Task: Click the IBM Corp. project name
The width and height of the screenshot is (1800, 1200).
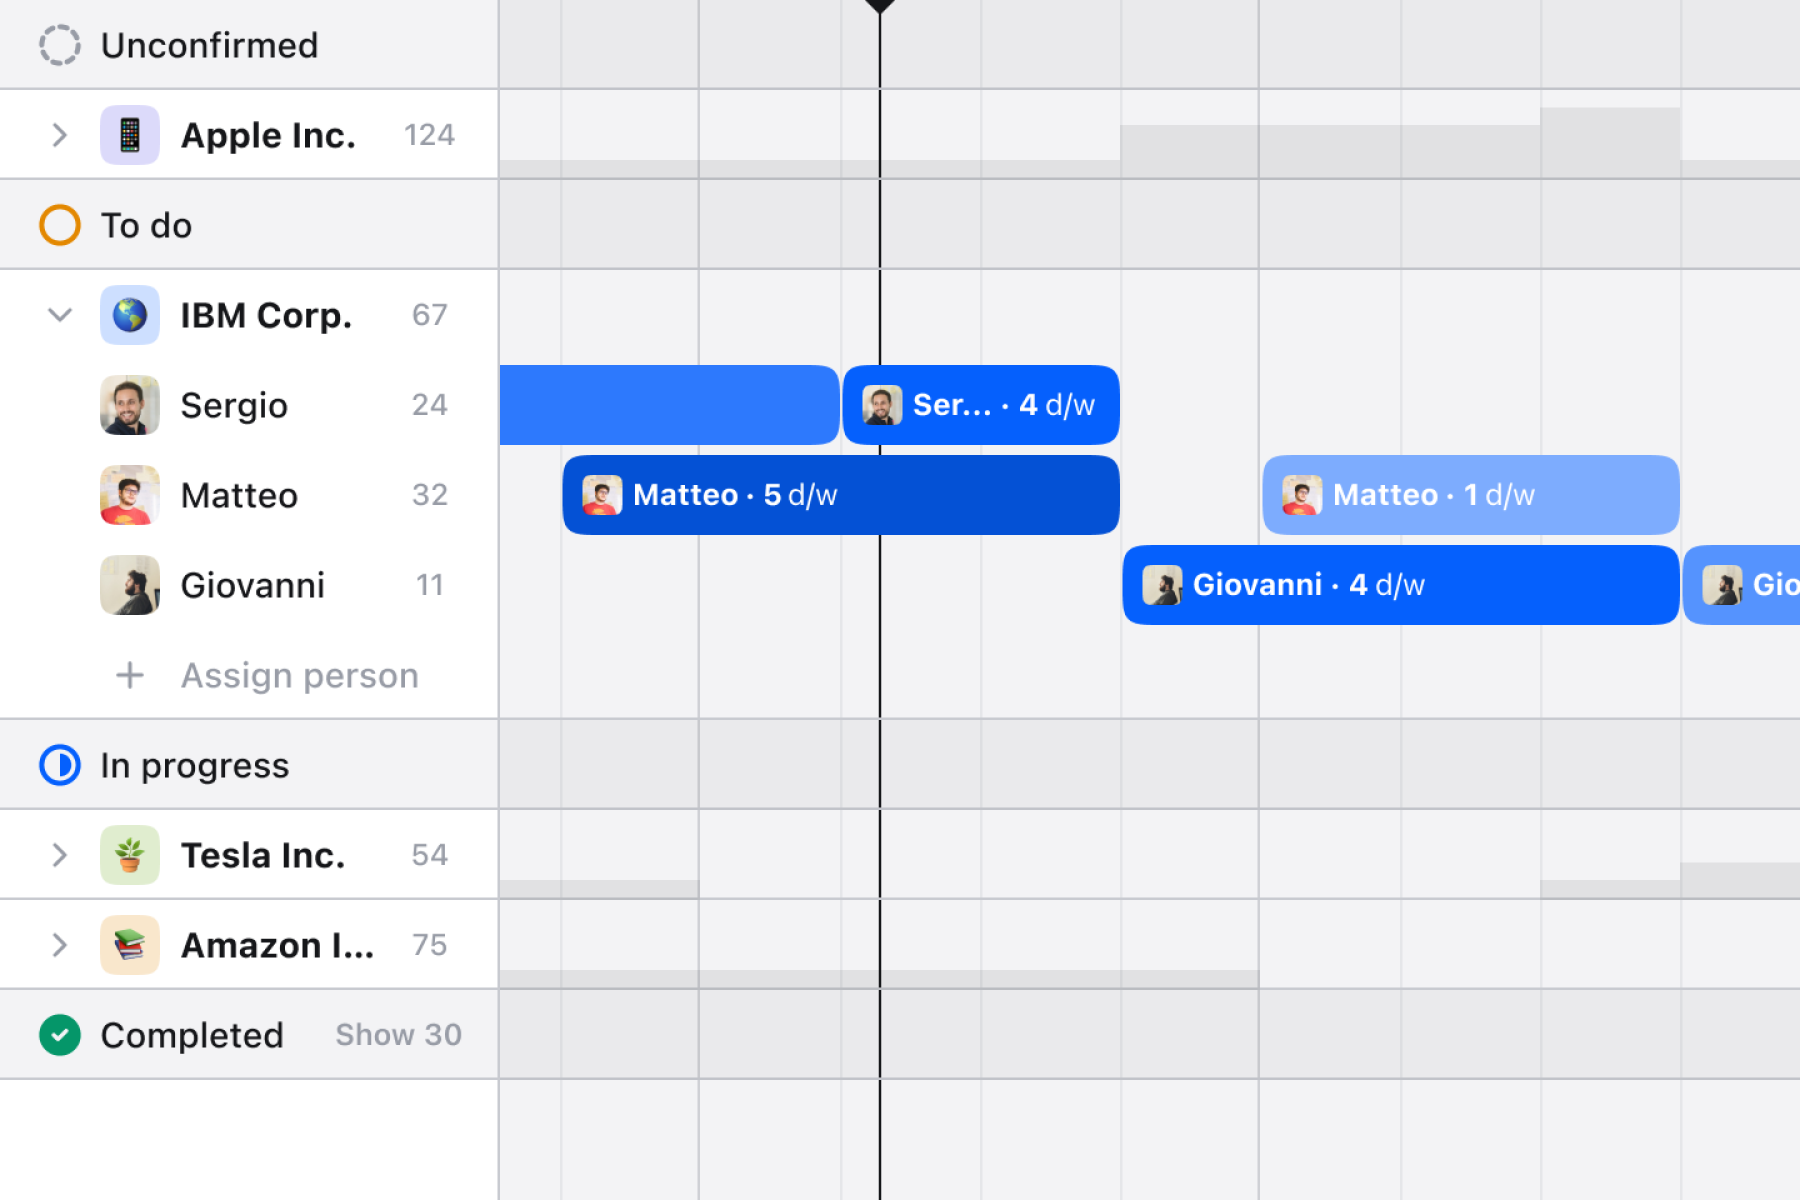Action: pos(266,316)
